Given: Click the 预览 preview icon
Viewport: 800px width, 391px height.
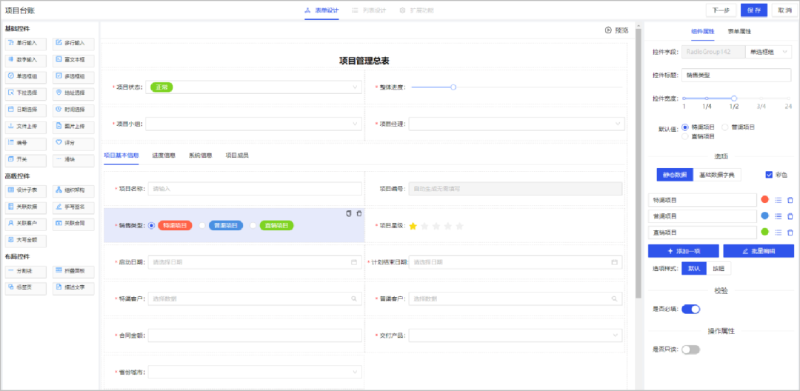Looking at the screenshot, I should point(608,30).
